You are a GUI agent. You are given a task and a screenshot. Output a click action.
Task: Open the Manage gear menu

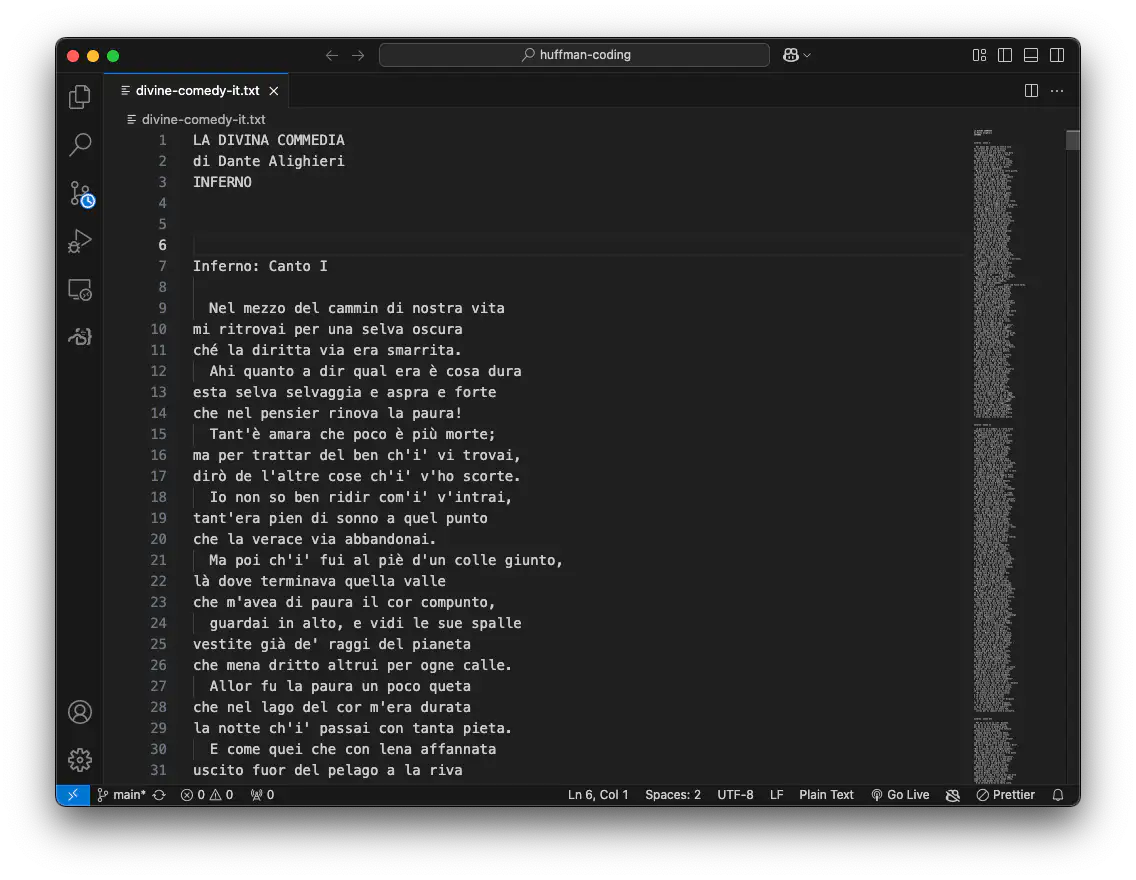[80, 760]
